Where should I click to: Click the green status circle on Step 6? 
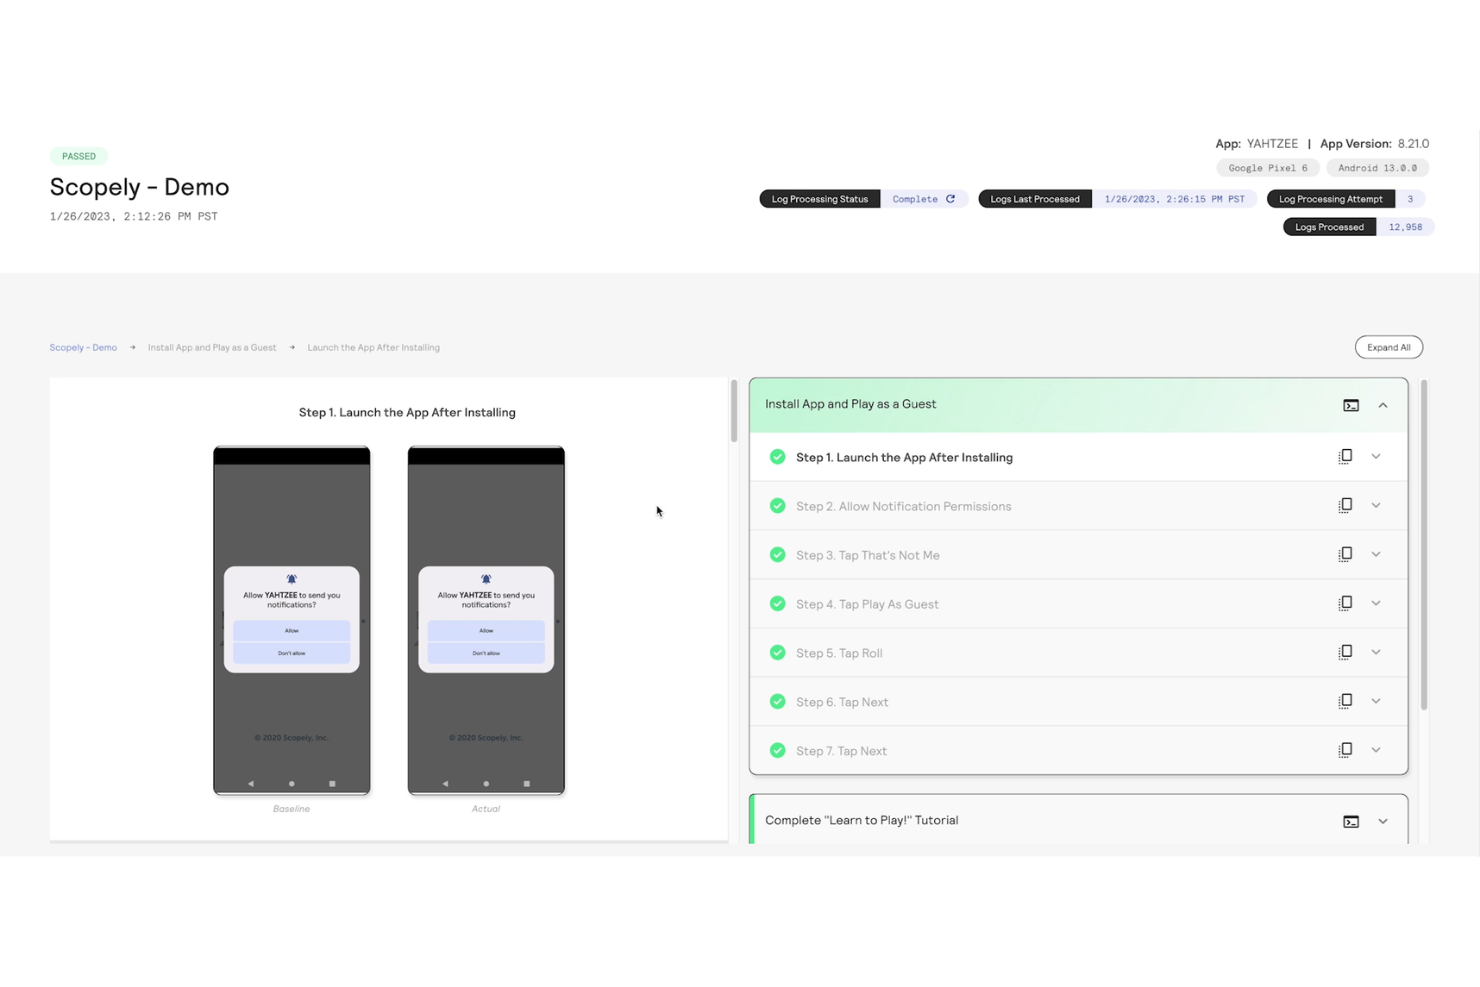(778, 701)
